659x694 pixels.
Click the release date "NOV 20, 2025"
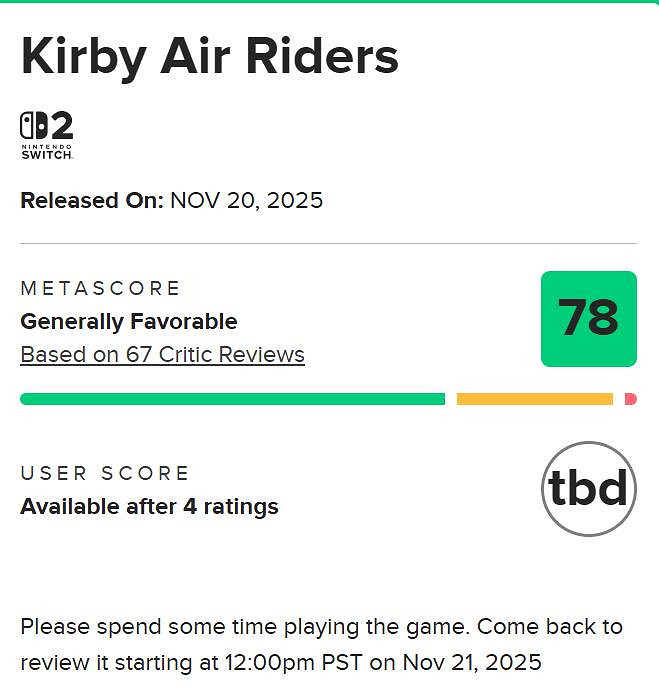pos(246,200)
